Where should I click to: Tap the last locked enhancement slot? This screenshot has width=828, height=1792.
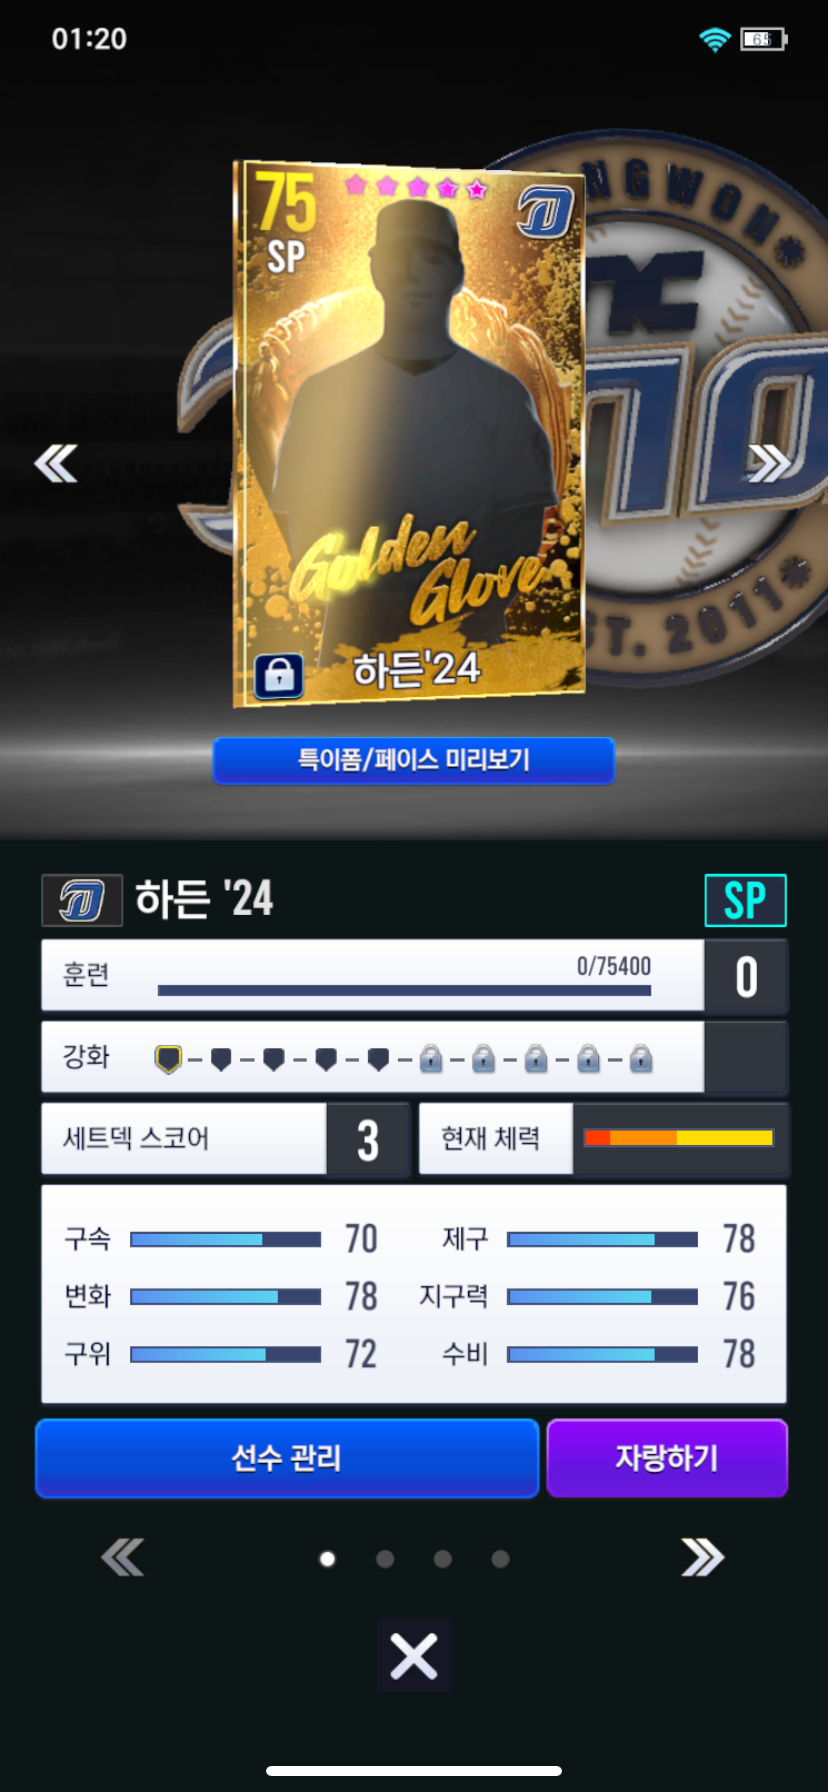[x=641, y=1058]
